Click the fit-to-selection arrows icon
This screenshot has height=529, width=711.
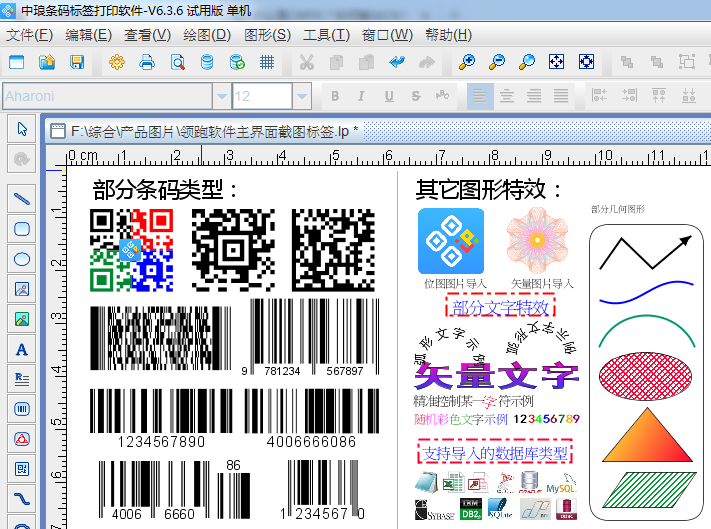tap(586, 62)
